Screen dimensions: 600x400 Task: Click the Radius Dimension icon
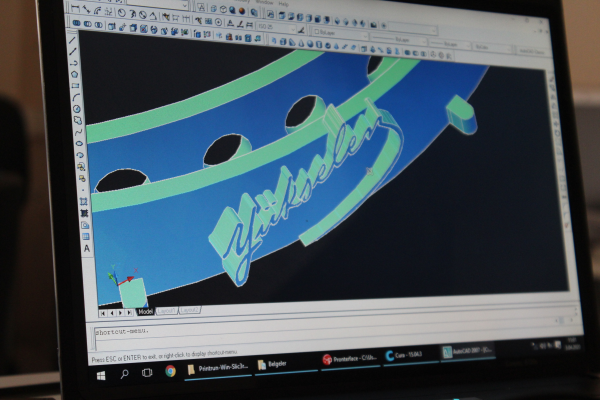(x=121, y=13)
